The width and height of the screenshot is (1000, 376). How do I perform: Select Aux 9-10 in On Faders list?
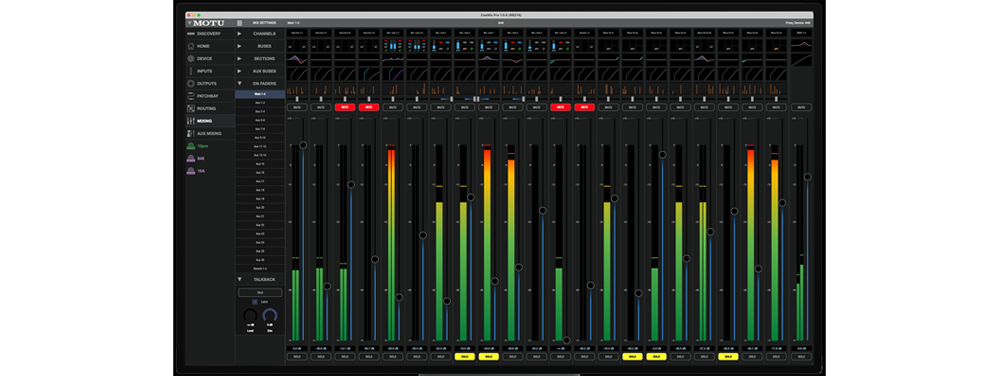(x=260, y=138)
